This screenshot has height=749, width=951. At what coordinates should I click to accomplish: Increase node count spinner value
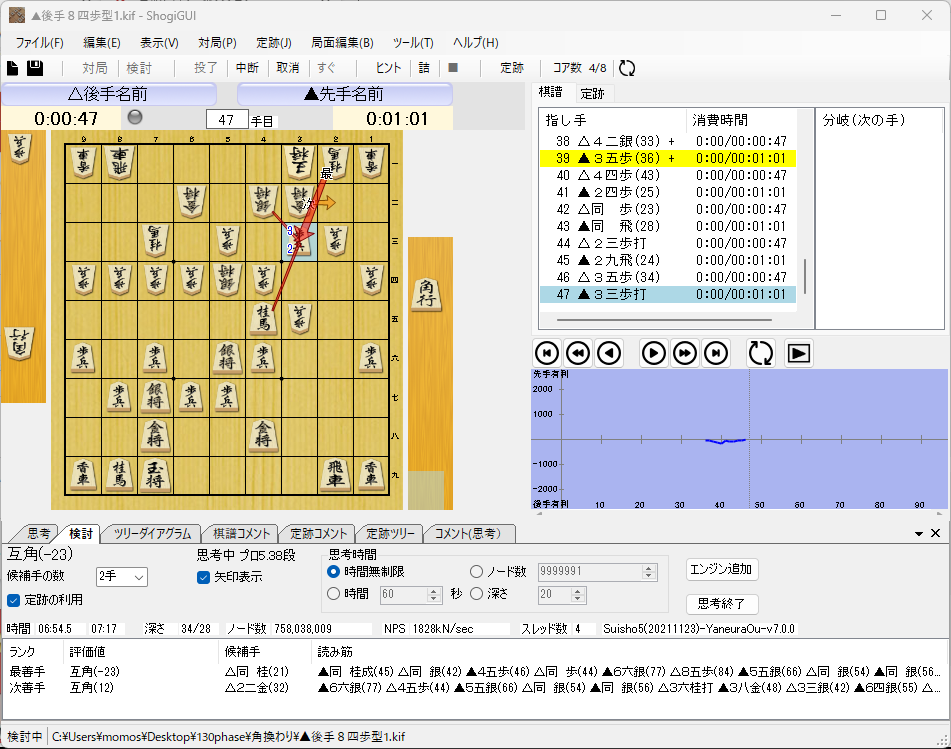[649, 568]
